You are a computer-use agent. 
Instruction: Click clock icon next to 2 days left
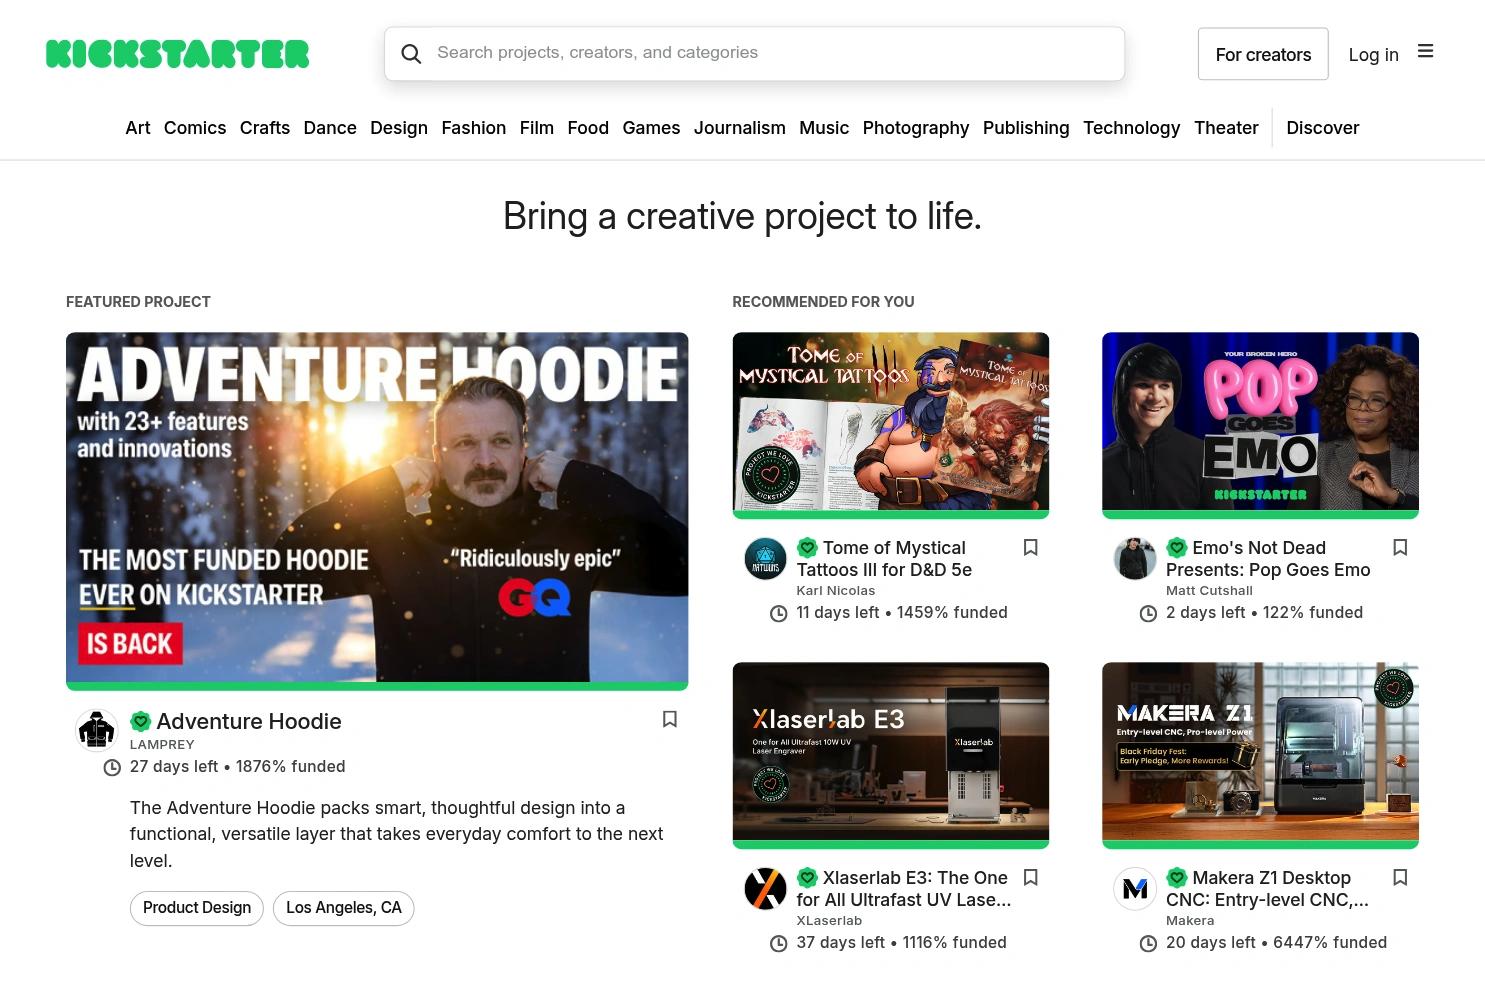click(1148, 613)
